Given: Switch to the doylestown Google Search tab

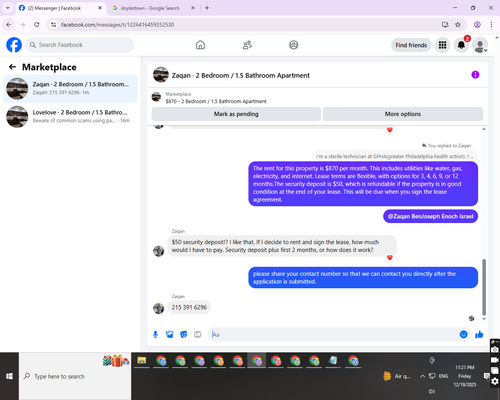Looking at the screenshot, I should (x=150, y=8).
